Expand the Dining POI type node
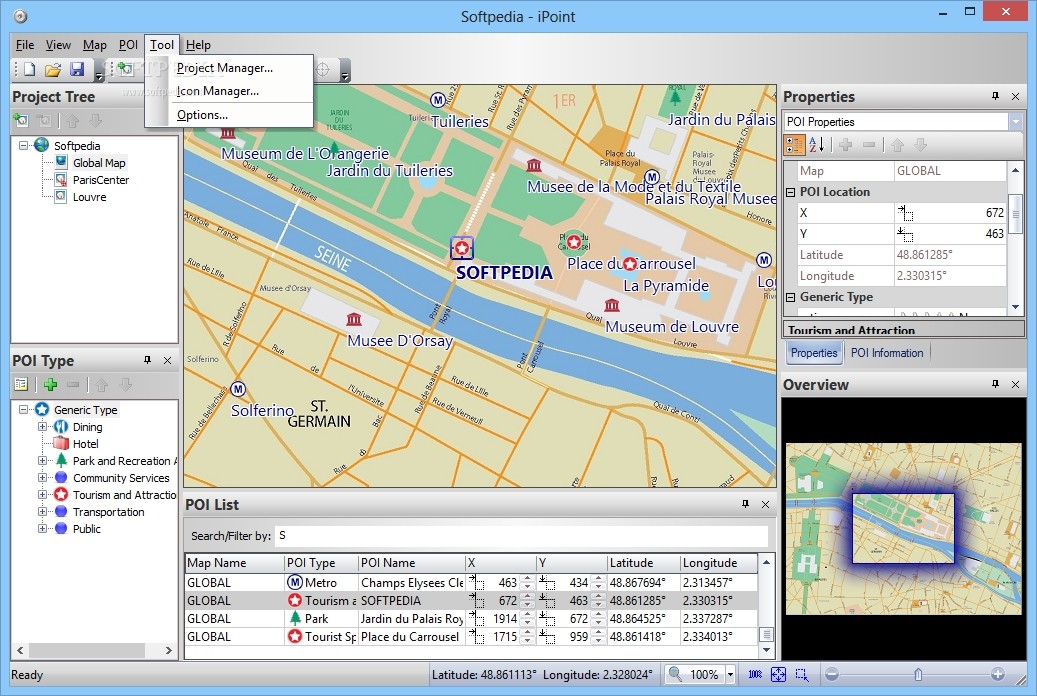1037x696 pixels. click(43, 427)
